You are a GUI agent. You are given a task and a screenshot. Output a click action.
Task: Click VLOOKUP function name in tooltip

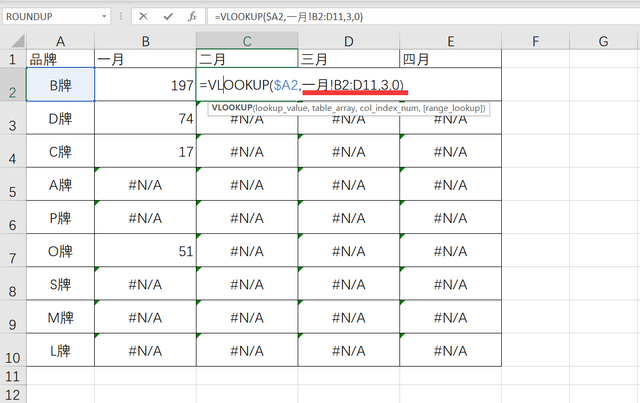click(231, 108)
